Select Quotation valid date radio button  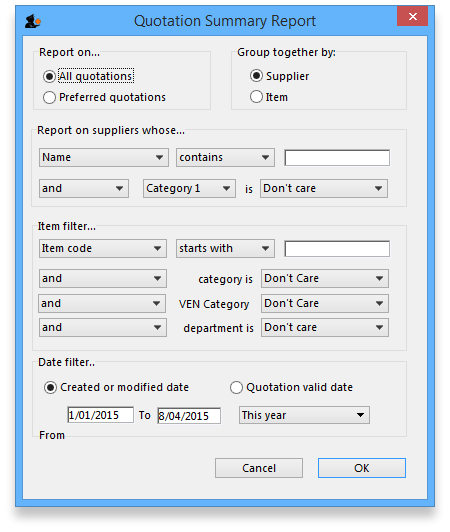pyautogui.click(x=236, y=387)
